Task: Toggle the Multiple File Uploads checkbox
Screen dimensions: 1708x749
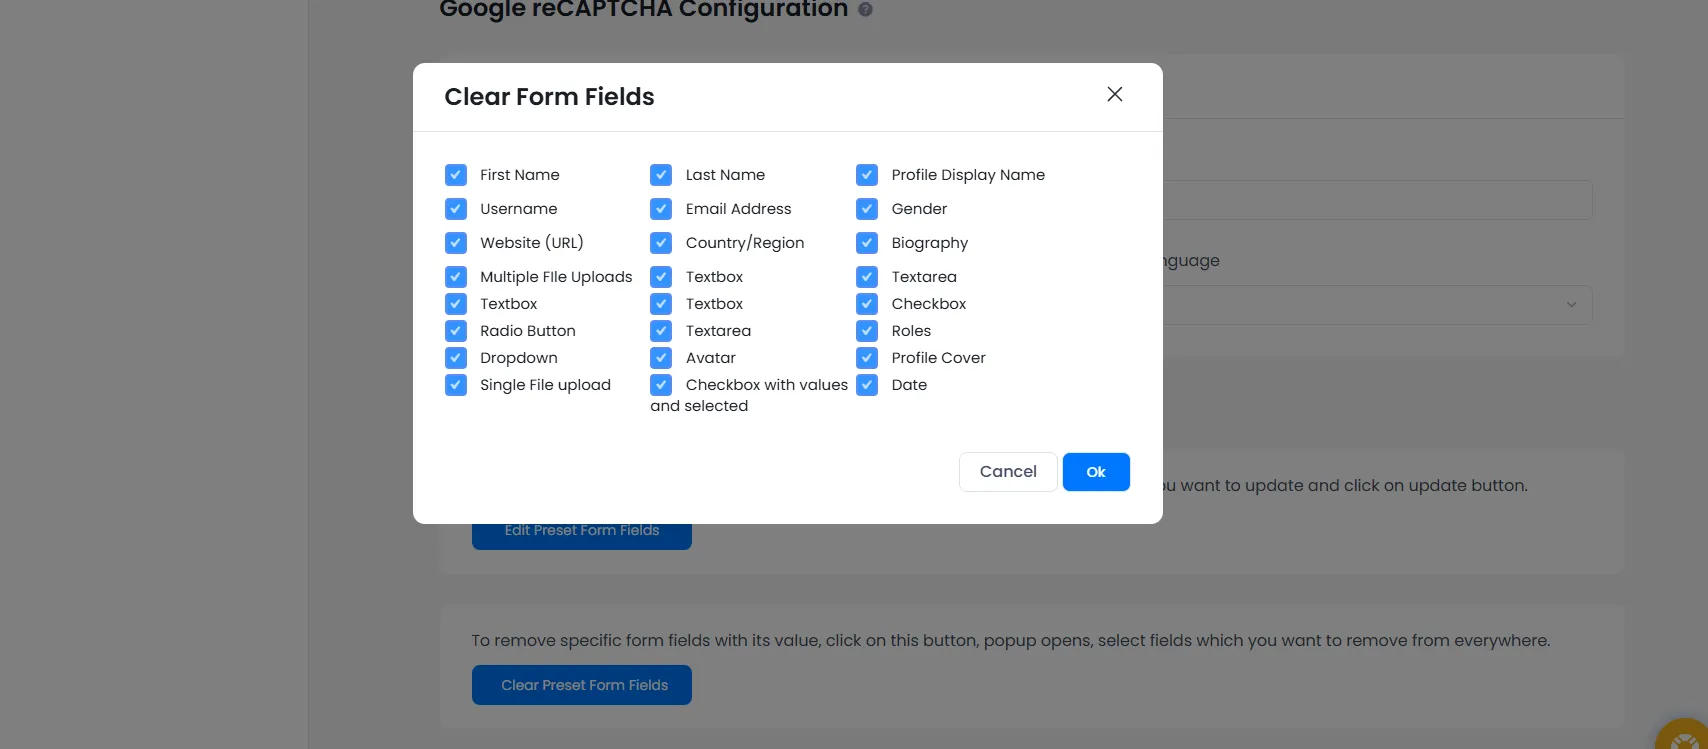Action: [456, 277]
